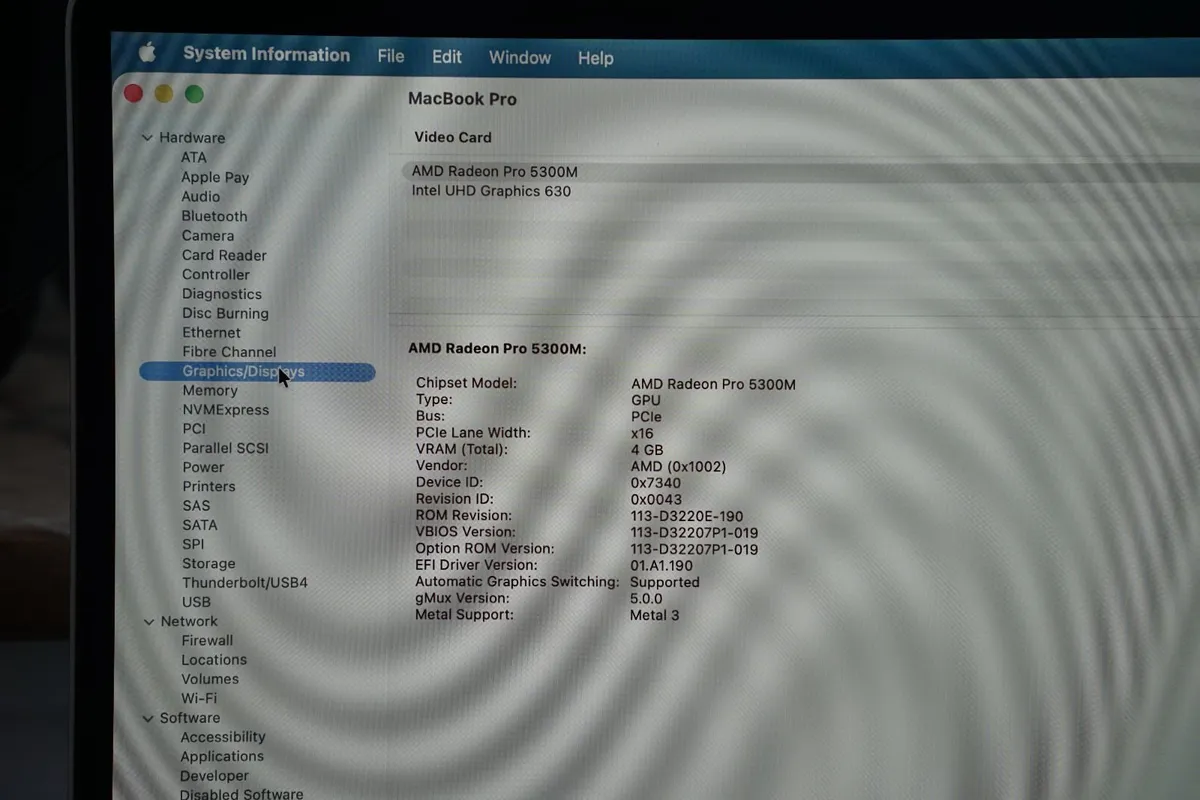Select Intel UHD Graphics 630 entry
The height and width of the screenshot is (800, 1200).
490,191
